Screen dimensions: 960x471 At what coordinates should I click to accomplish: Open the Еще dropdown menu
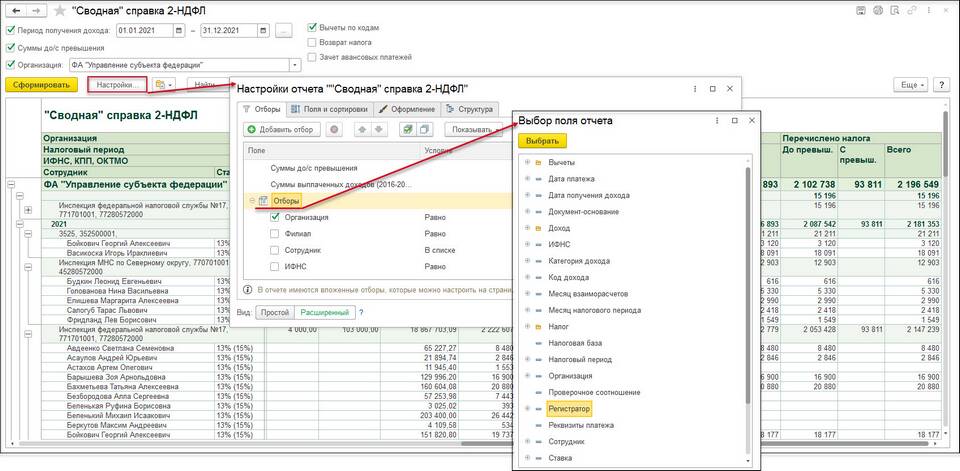(x=912, y=85)
